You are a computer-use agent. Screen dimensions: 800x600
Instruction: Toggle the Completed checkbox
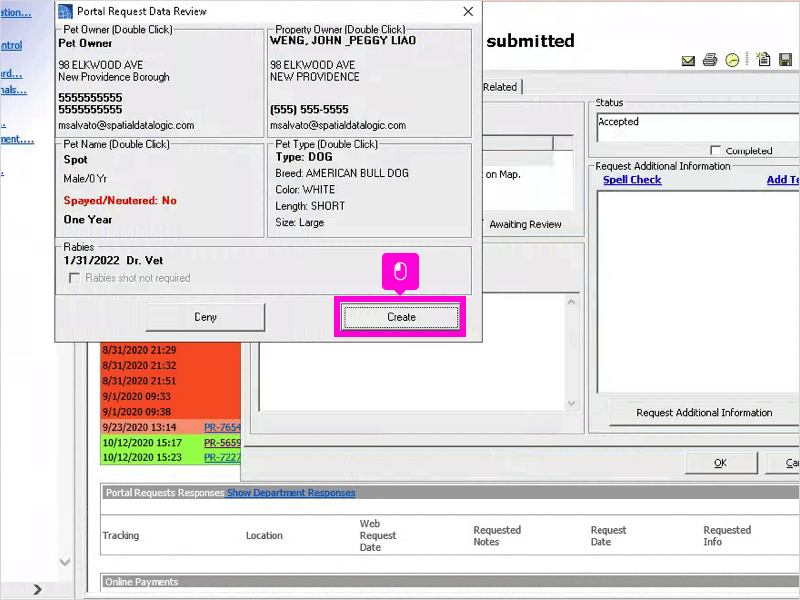tap(715, 151)
